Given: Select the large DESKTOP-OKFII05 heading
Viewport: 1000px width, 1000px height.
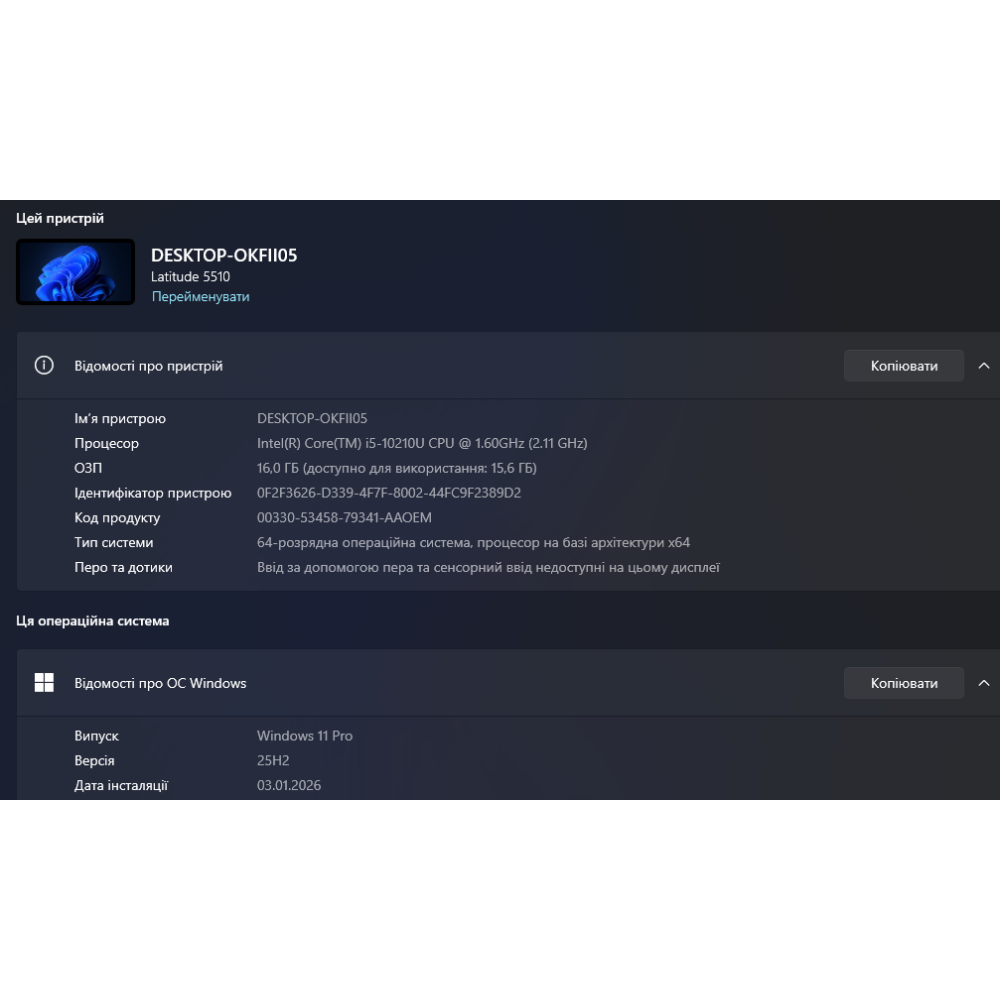Looking at the screenshot, I should click(x=224, y=255).
